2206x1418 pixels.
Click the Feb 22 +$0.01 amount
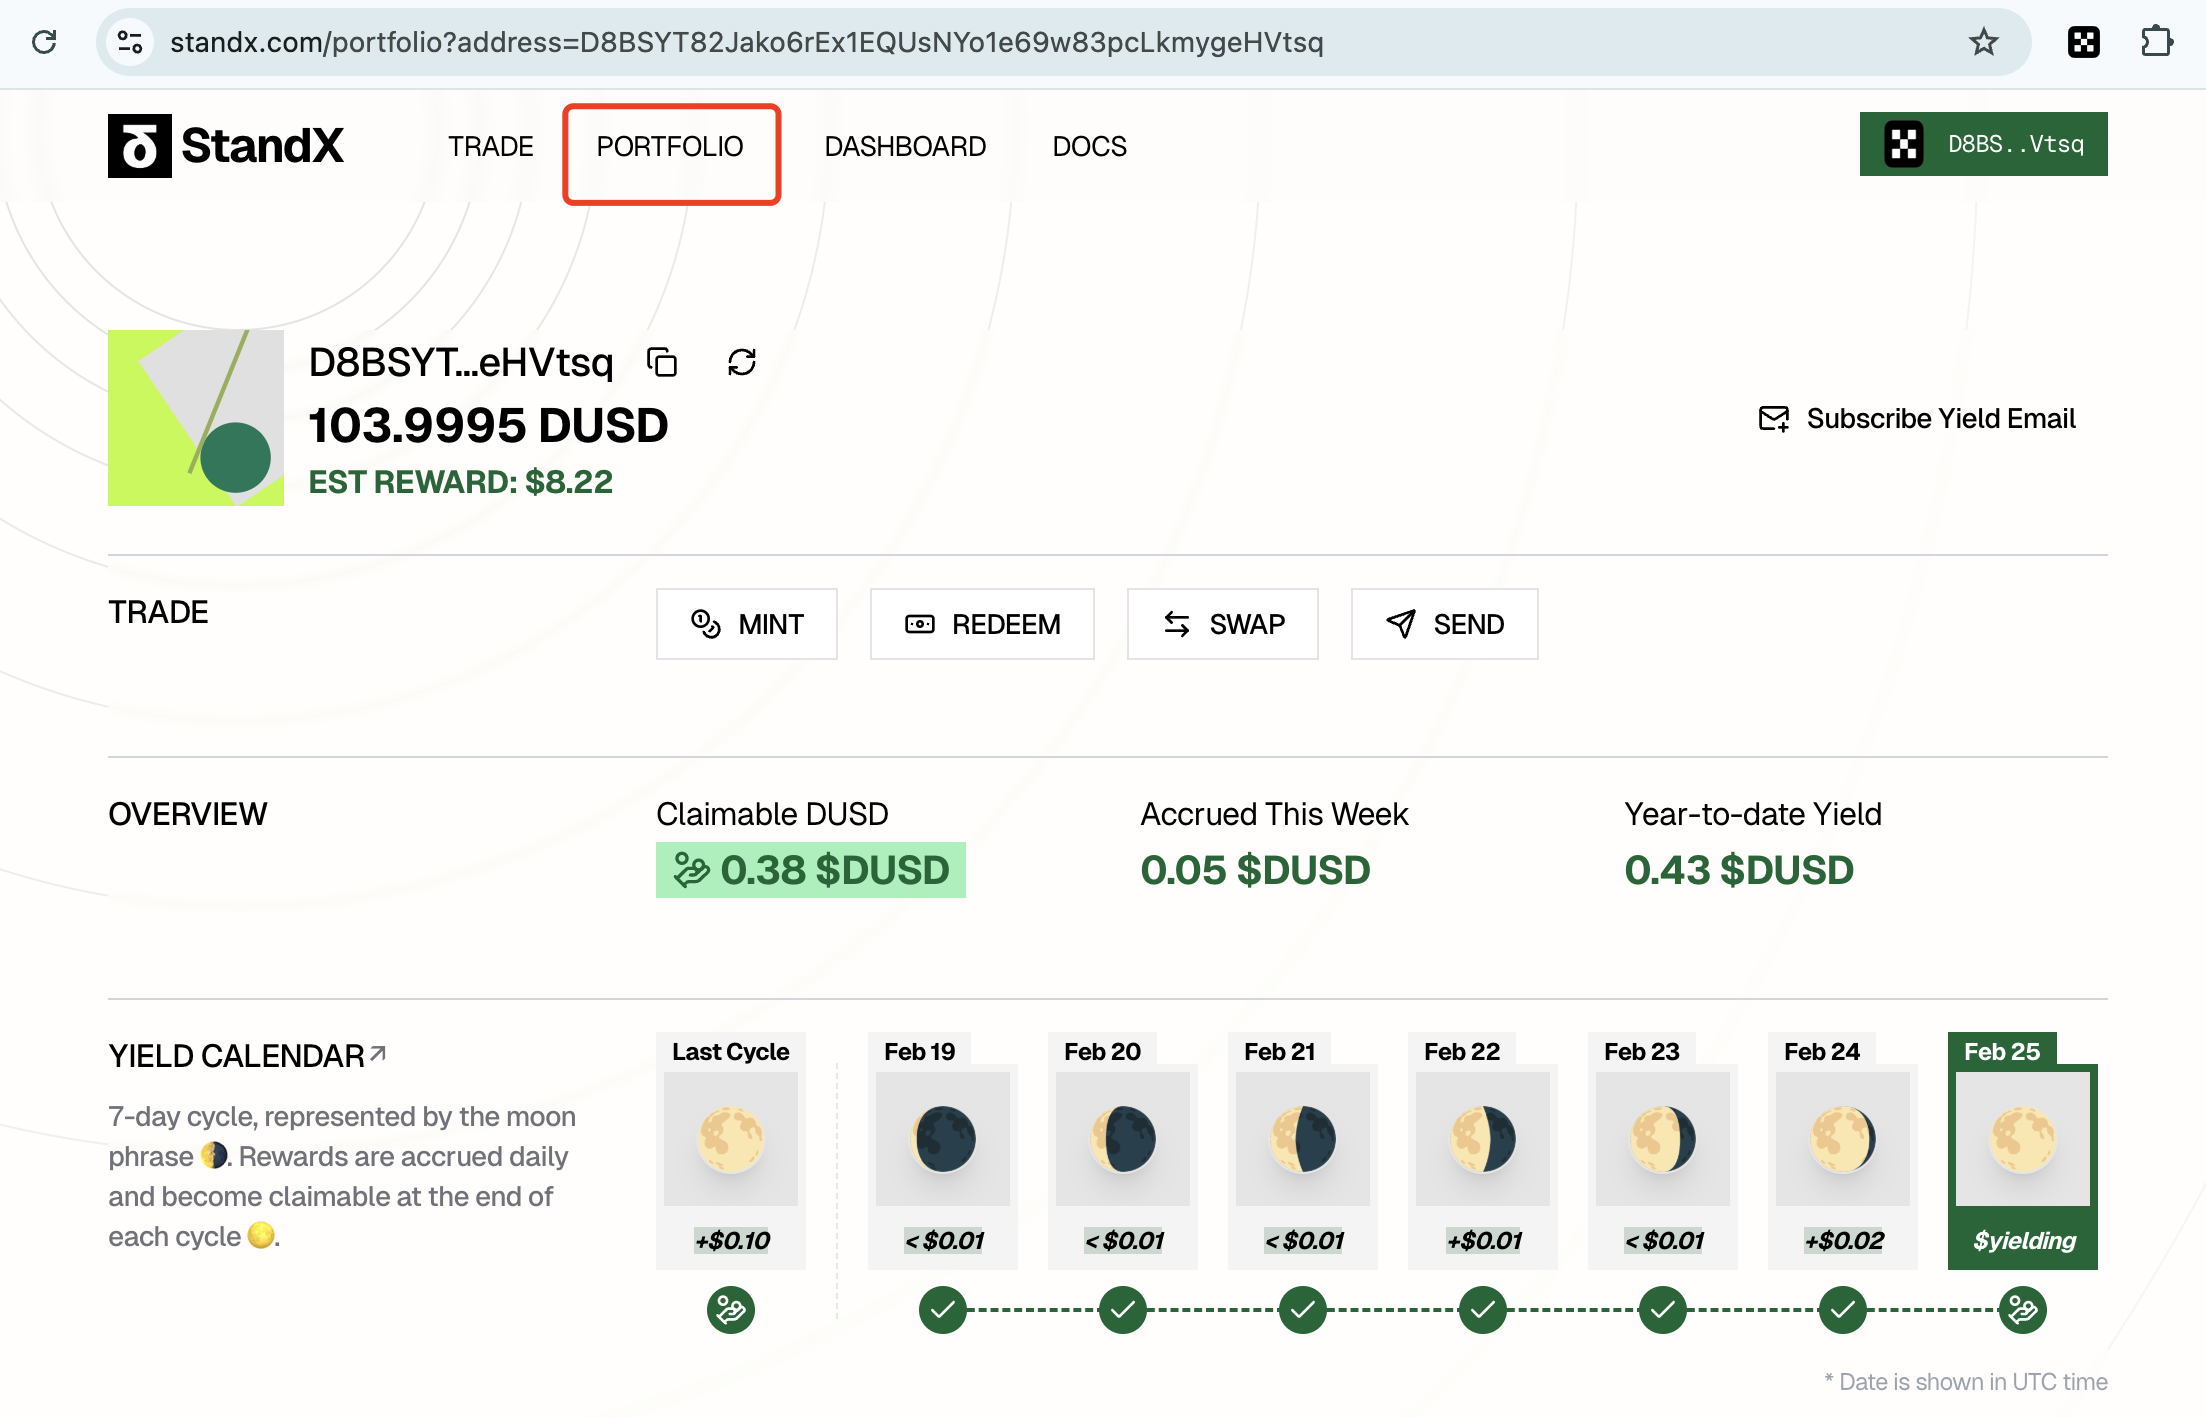(1485, 1241)
